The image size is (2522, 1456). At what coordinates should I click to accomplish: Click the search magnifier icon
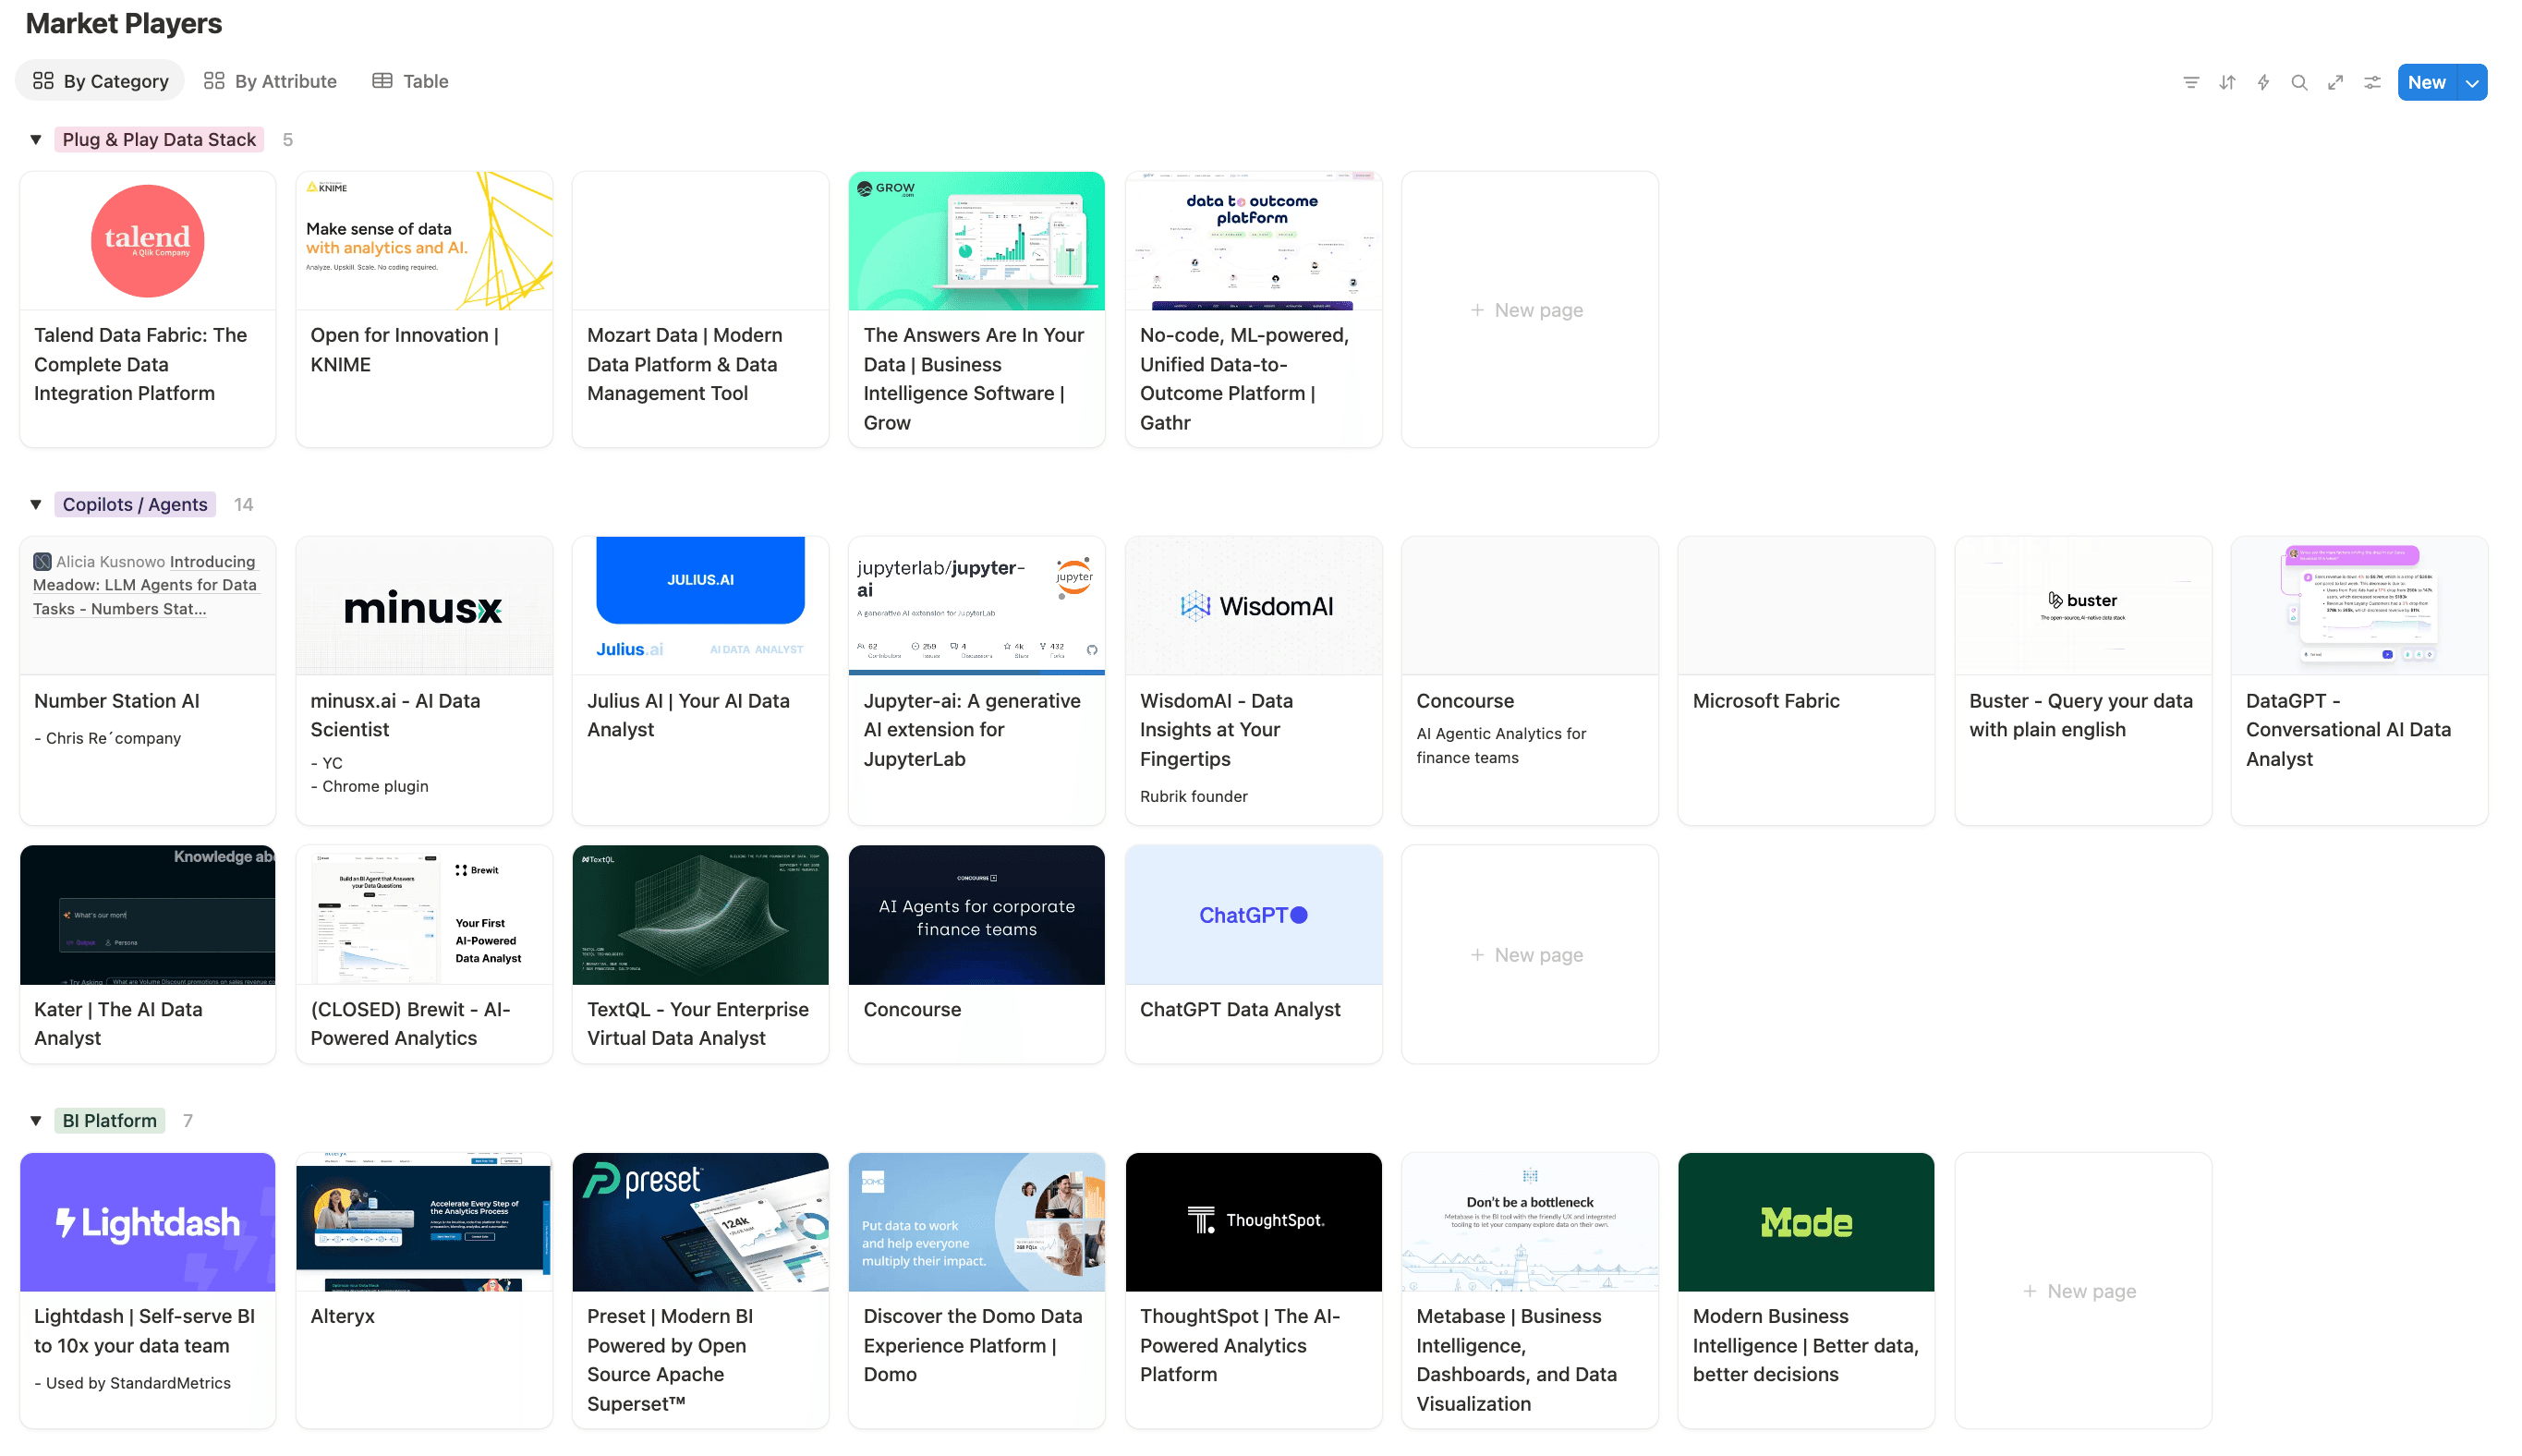pyautogui.click(x=2298, y=82)
